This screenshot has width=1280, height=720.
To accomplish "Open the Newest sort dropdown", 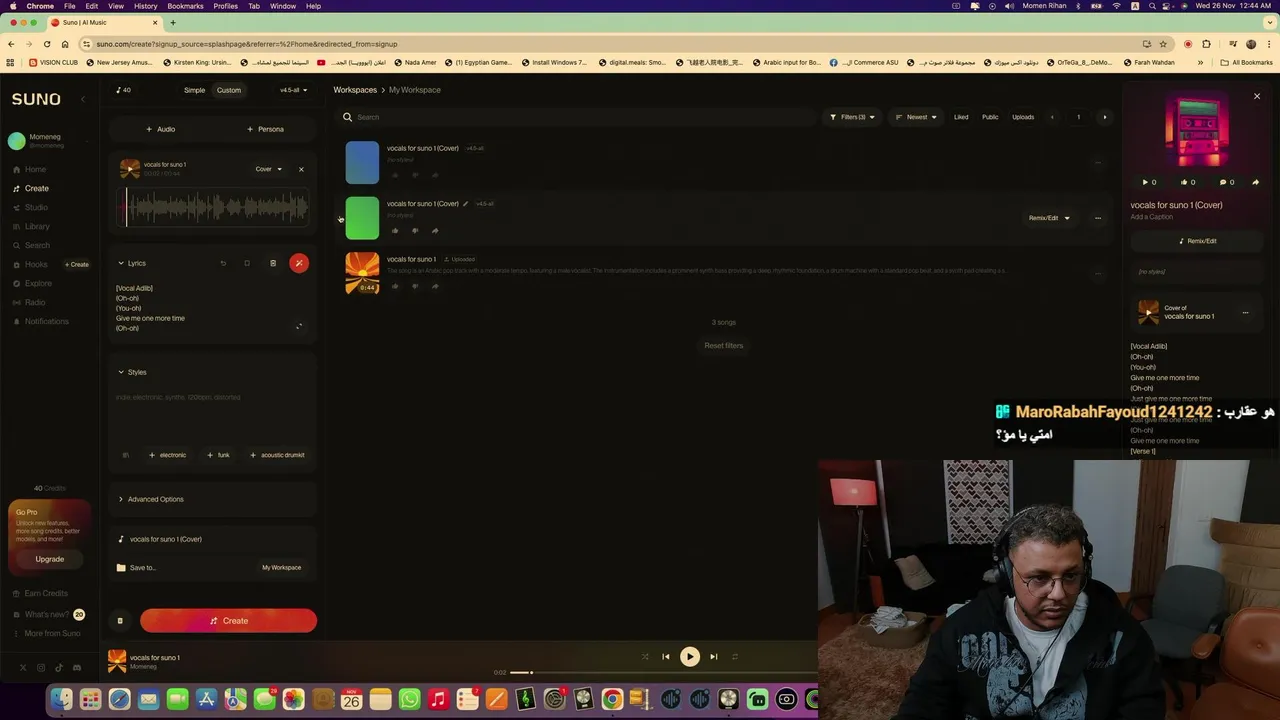I will click(x=916, y=117).
